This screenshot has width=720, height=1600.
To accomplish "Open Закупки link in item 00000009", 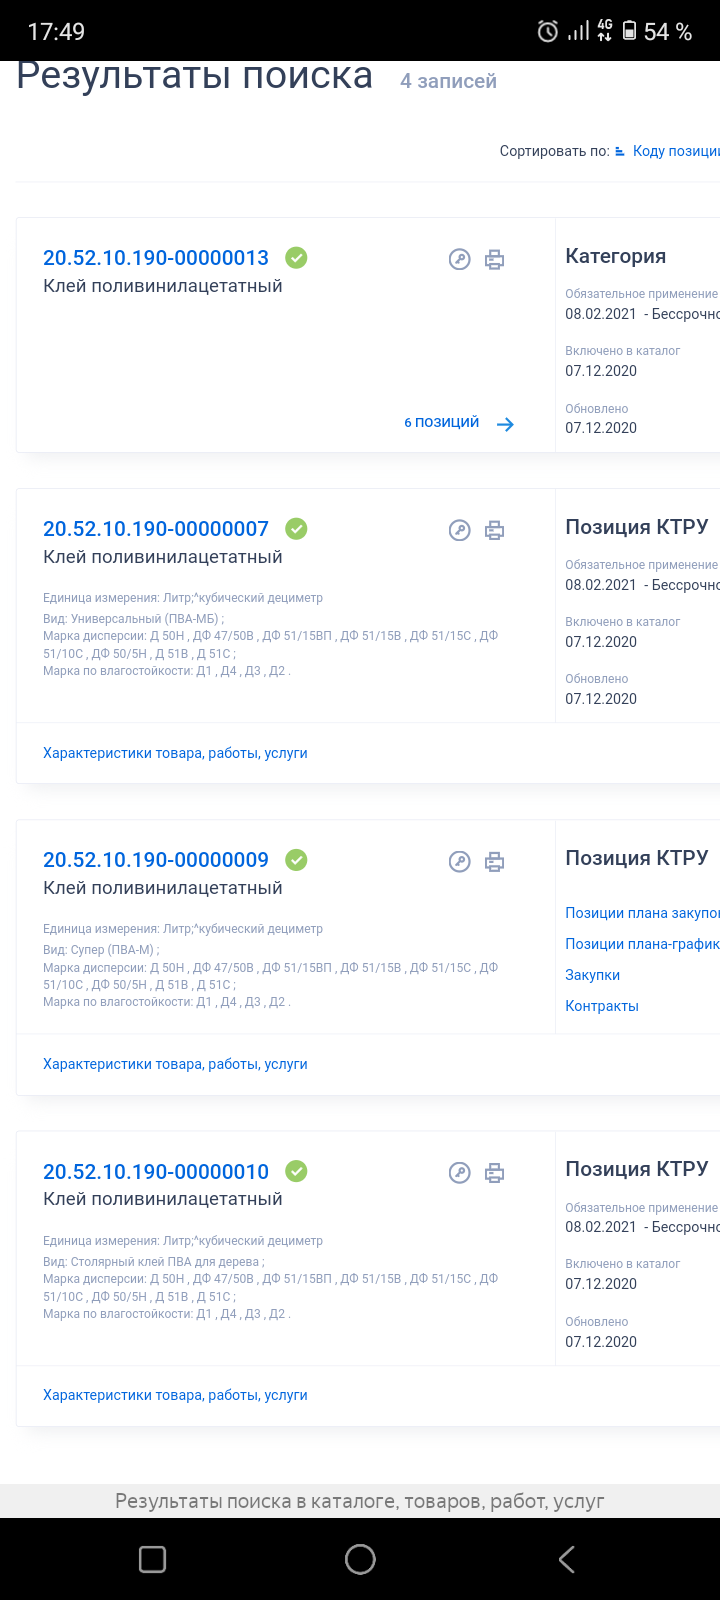I will 593,975.
